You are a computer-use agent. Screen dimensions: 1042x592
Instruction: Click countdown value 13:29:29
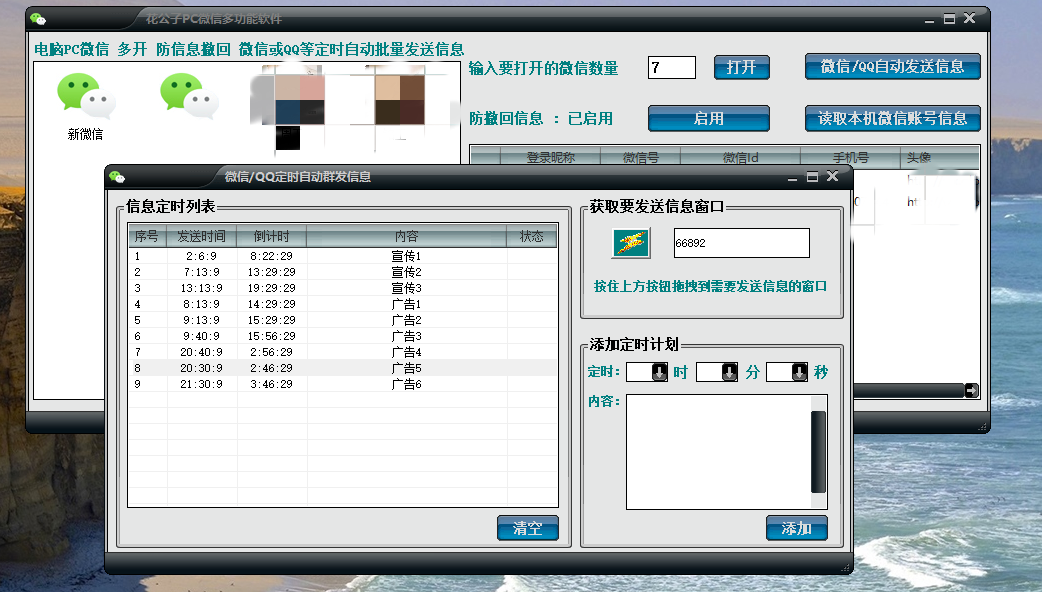(271, 272)
